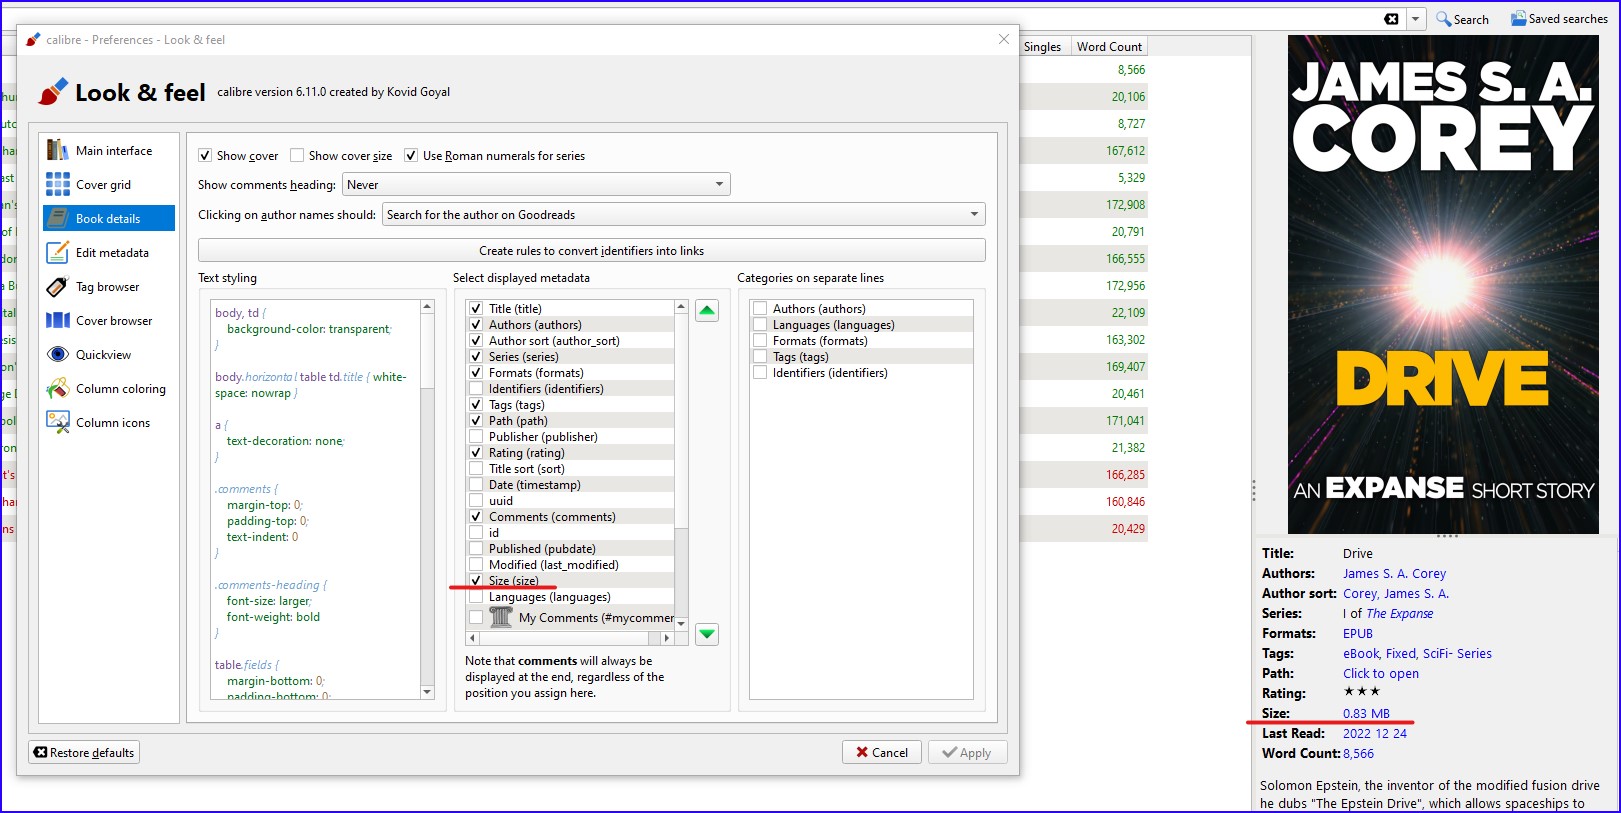Open the Show comments heading dropdown
1621x813 pixels.
(x=536, y=185)
